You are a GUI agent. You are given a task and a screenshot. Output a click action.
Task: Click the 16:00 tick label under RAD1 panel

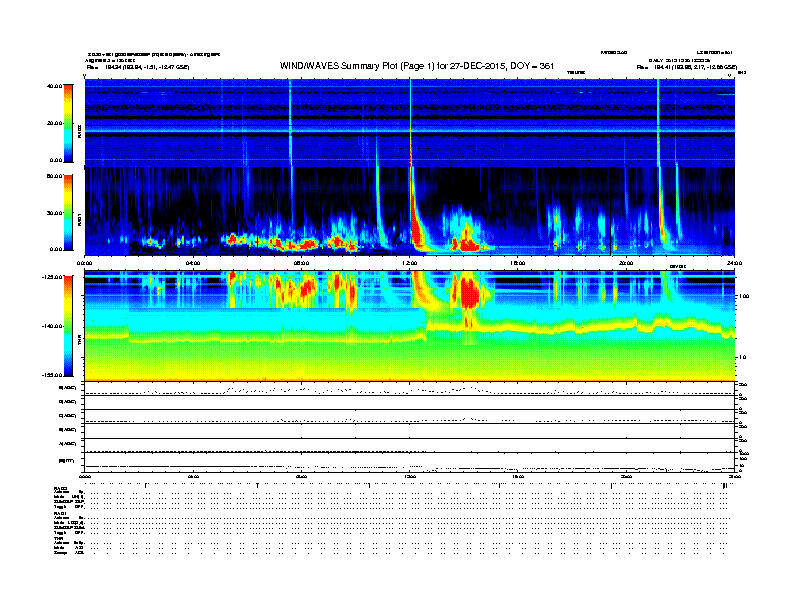pyautogui.click(x=518, y=263)
